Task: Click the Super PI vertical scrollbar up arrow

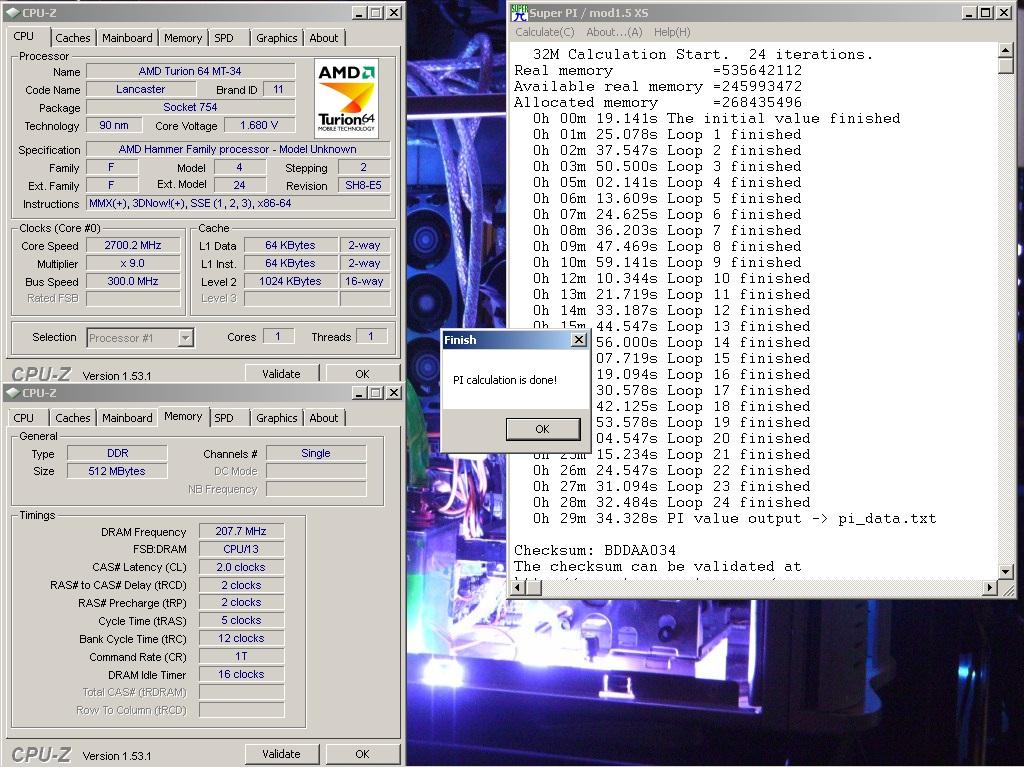Action: click(1006, 51)
